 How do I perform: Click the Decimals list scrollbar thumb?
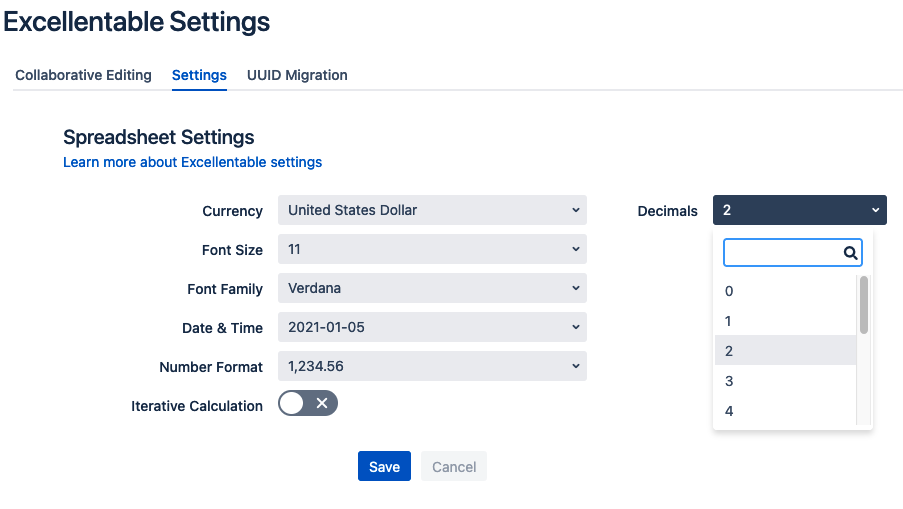863,305
